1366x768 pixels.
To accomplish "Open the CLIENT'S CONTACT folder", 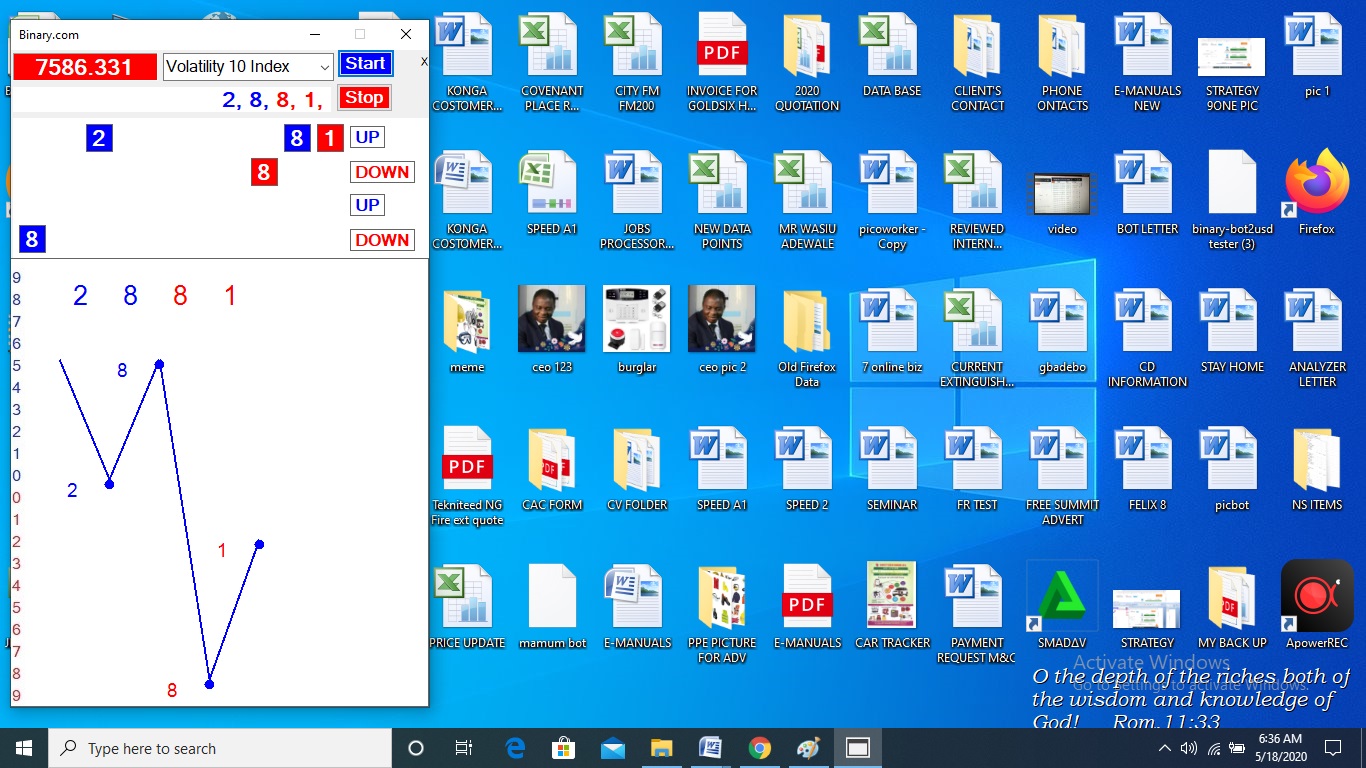I will 977,62.
